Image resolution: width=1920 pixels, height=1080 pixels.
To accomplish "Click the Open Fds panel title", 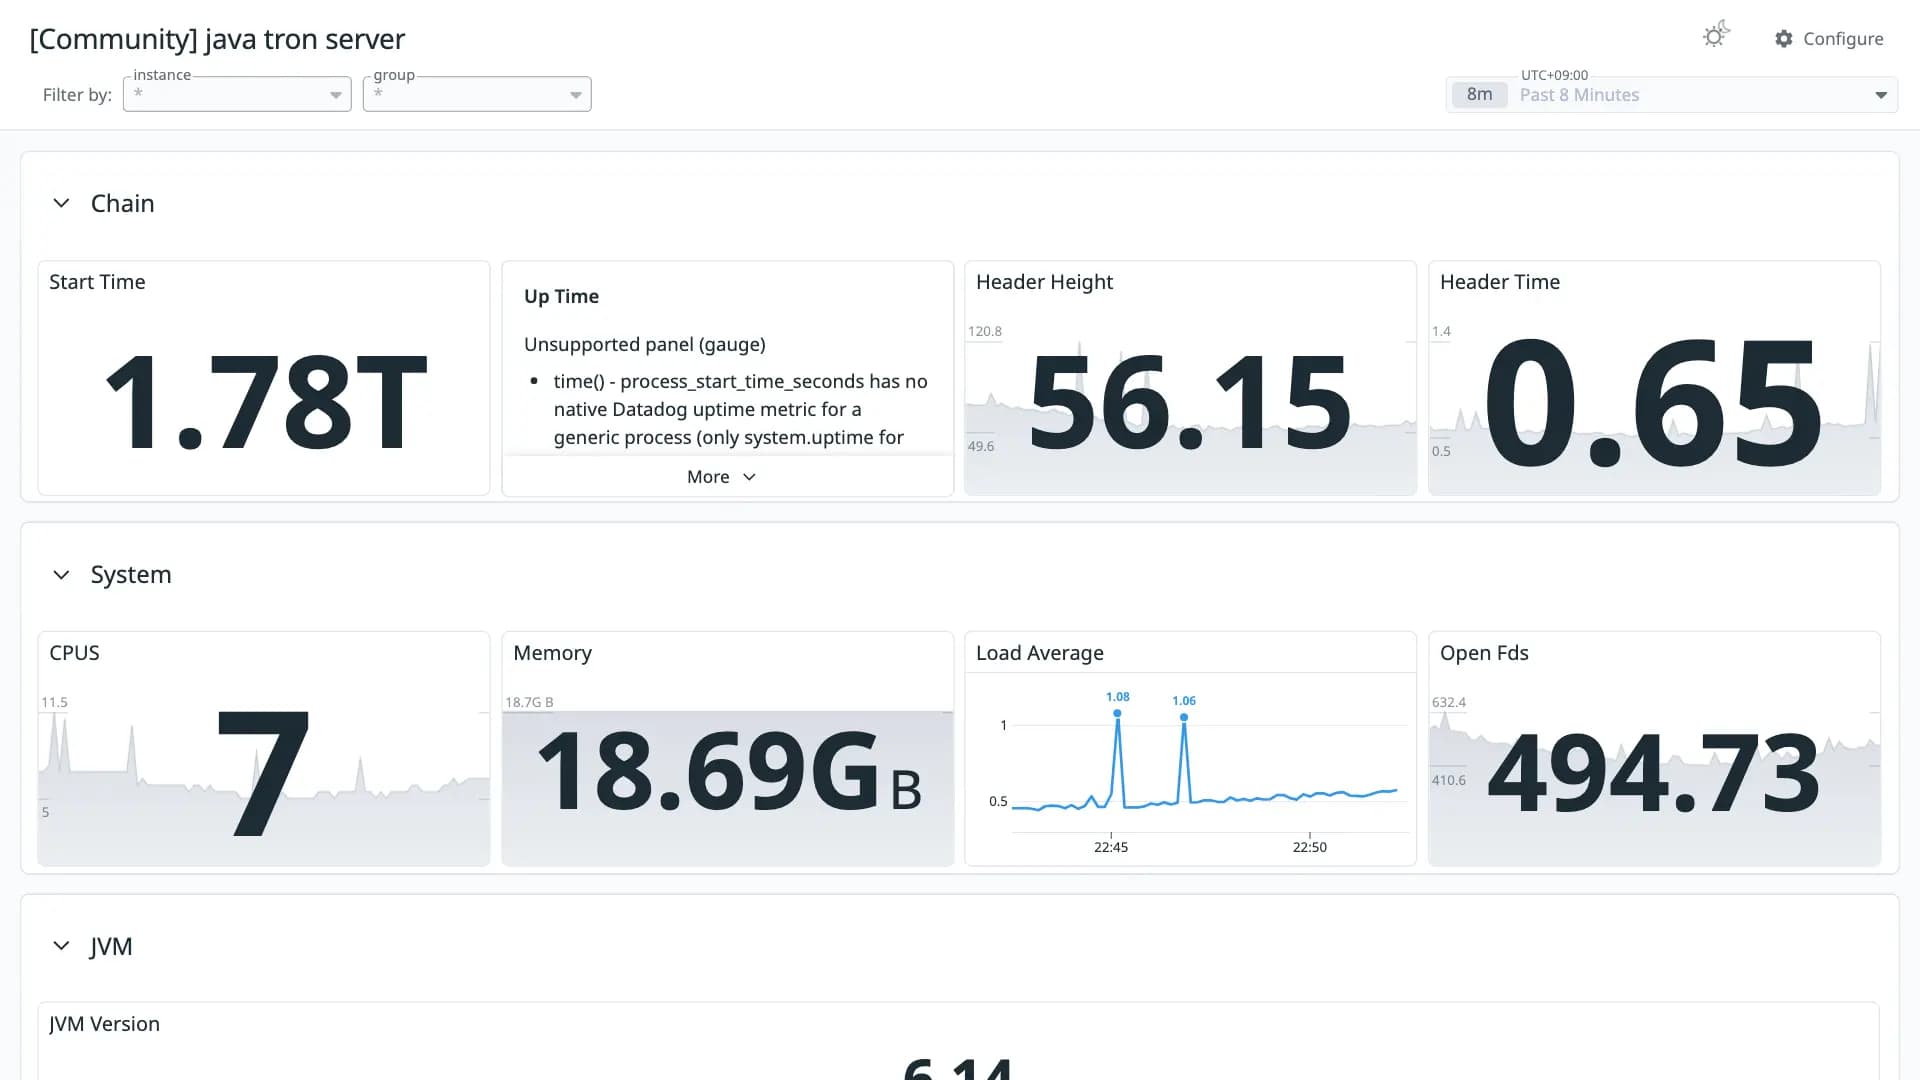I will (1484, 653).
